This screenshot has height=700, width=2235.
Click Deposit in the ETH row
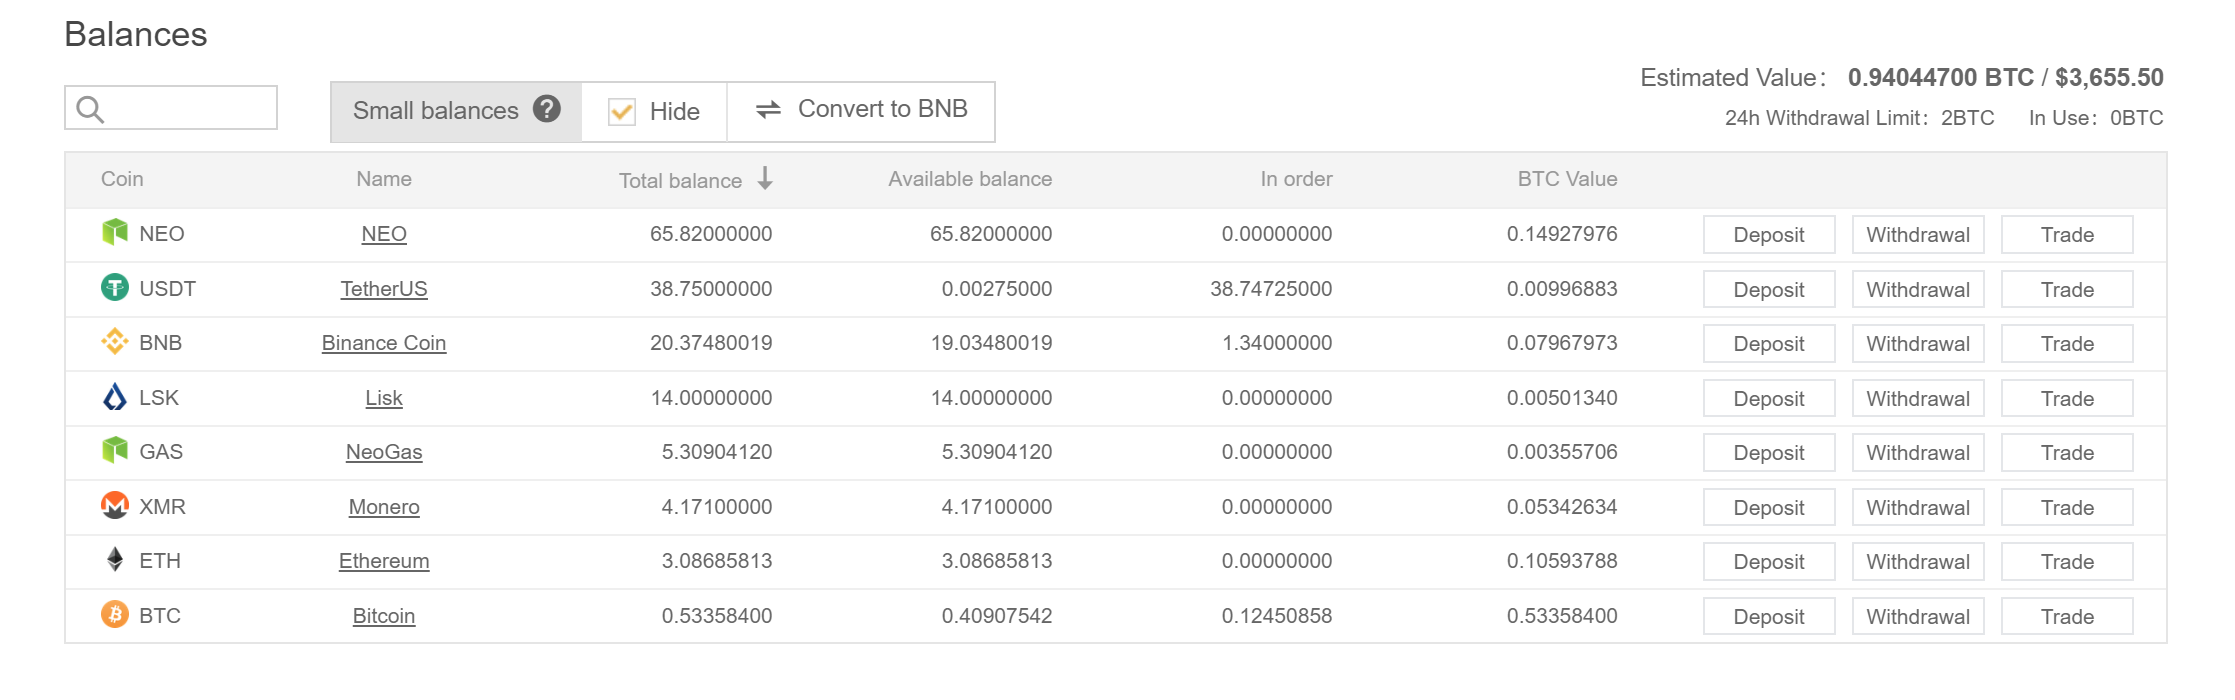coord(1769,562)
